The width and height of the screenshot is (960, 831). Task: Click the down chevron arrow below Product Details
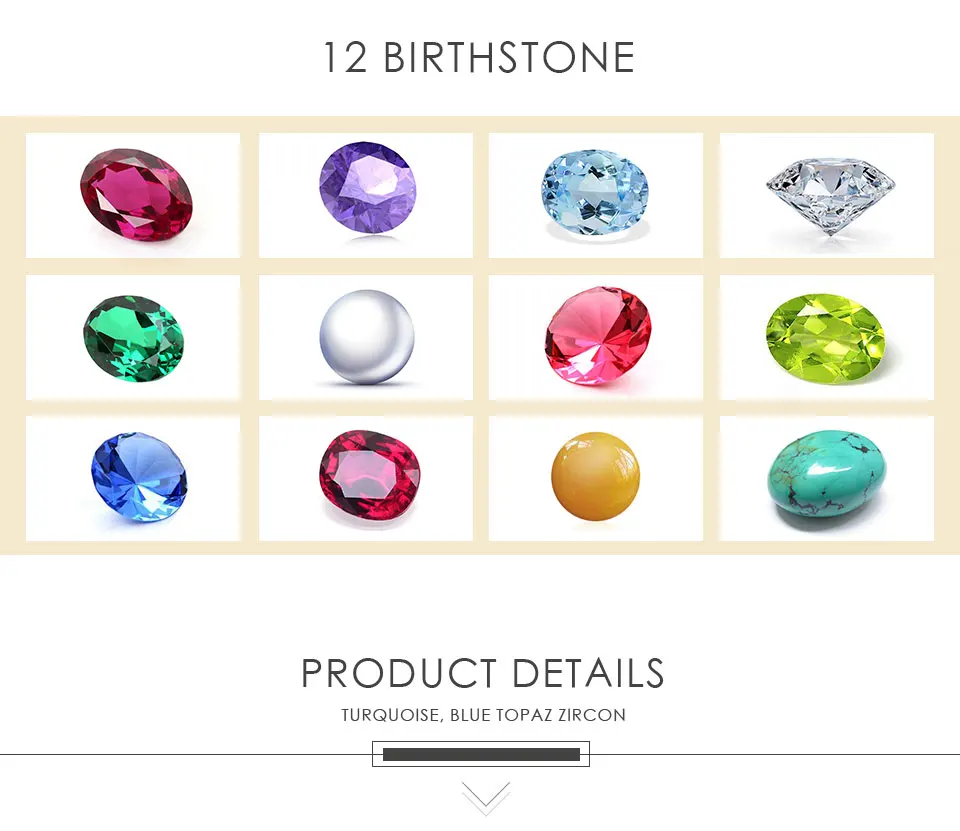(x=486, y=798)
